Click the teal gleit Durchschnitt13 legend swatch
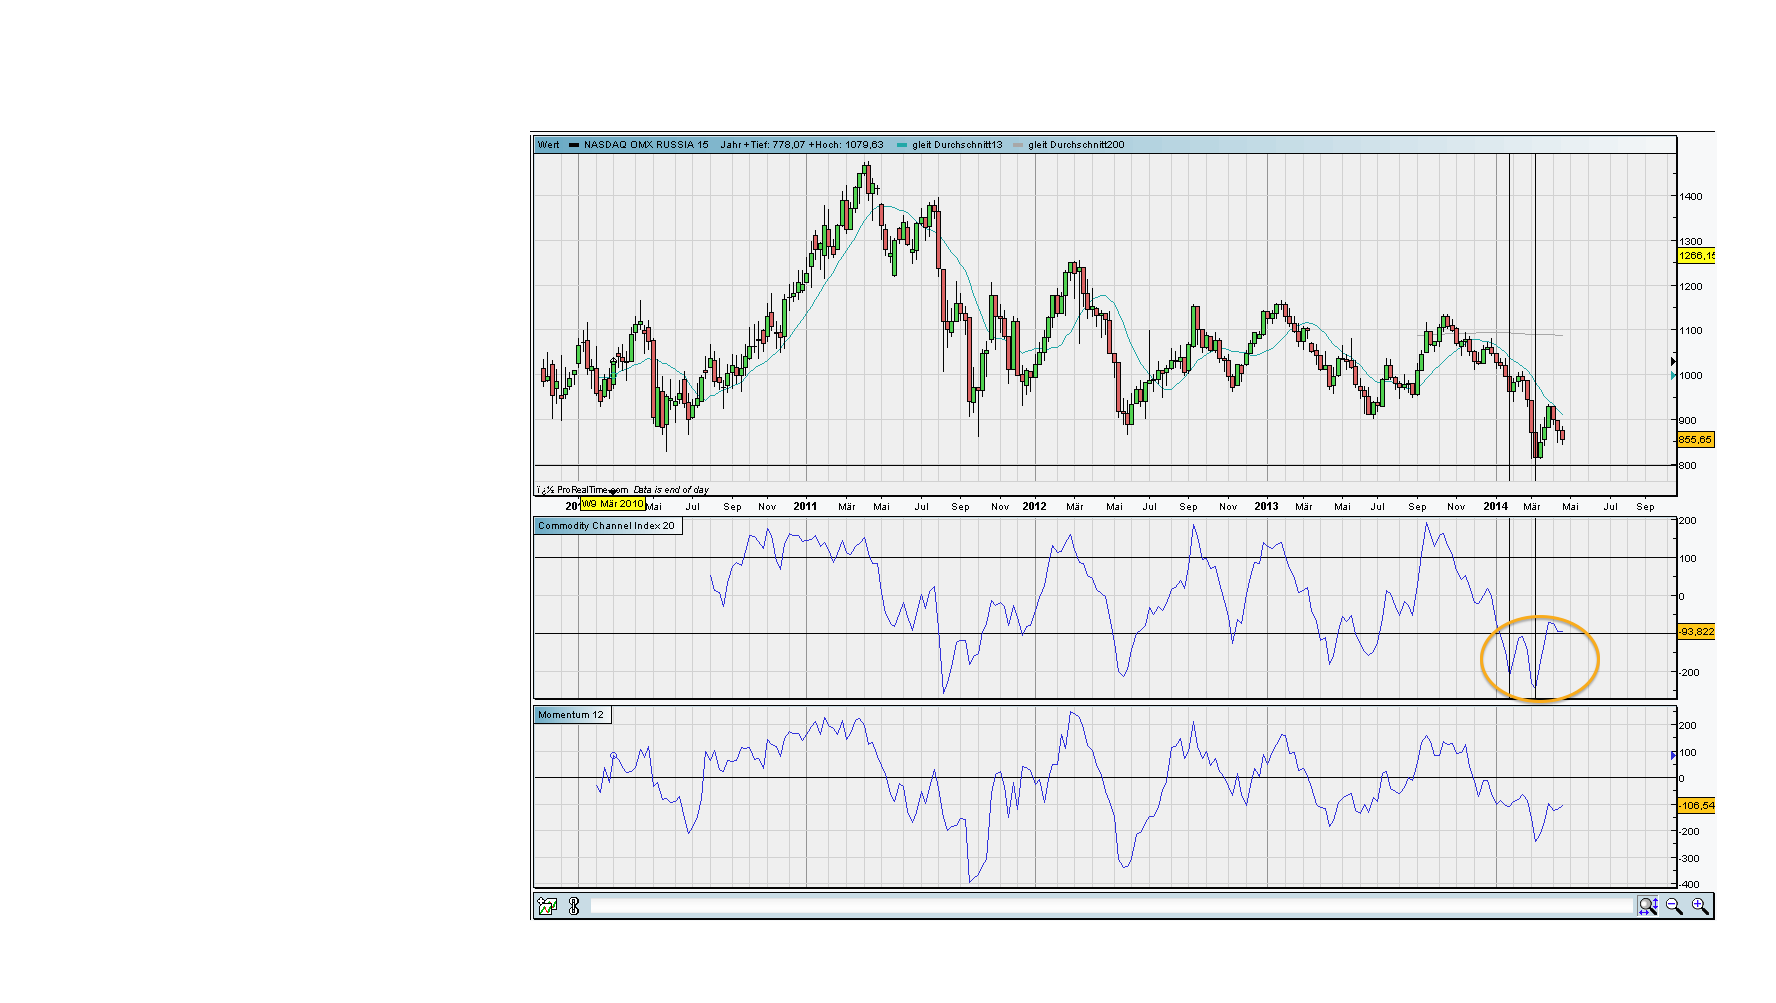 (902, 145)
